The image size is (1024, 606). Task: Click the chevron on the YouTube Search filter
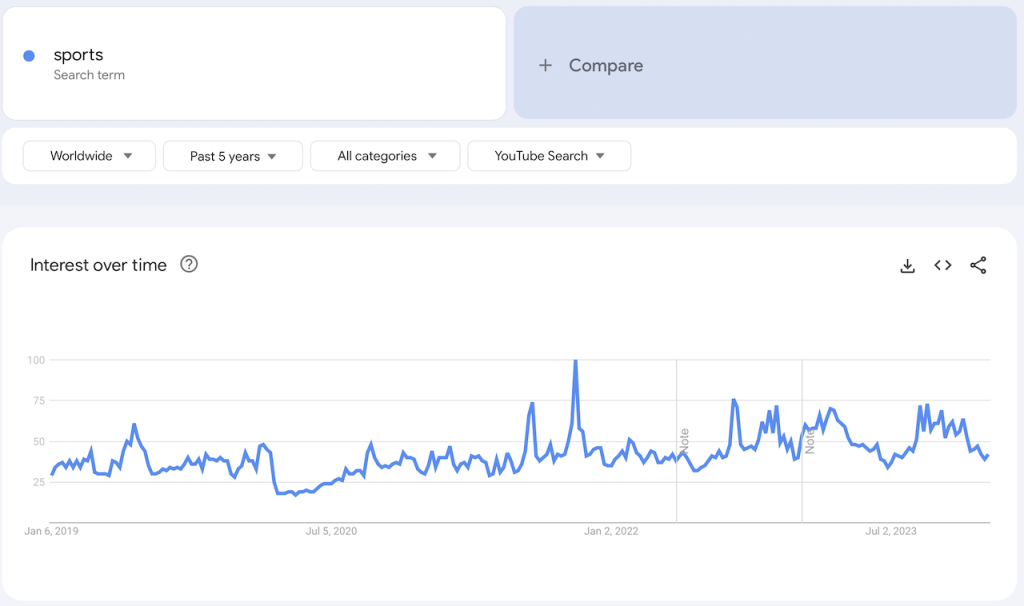tap(600, 156)
